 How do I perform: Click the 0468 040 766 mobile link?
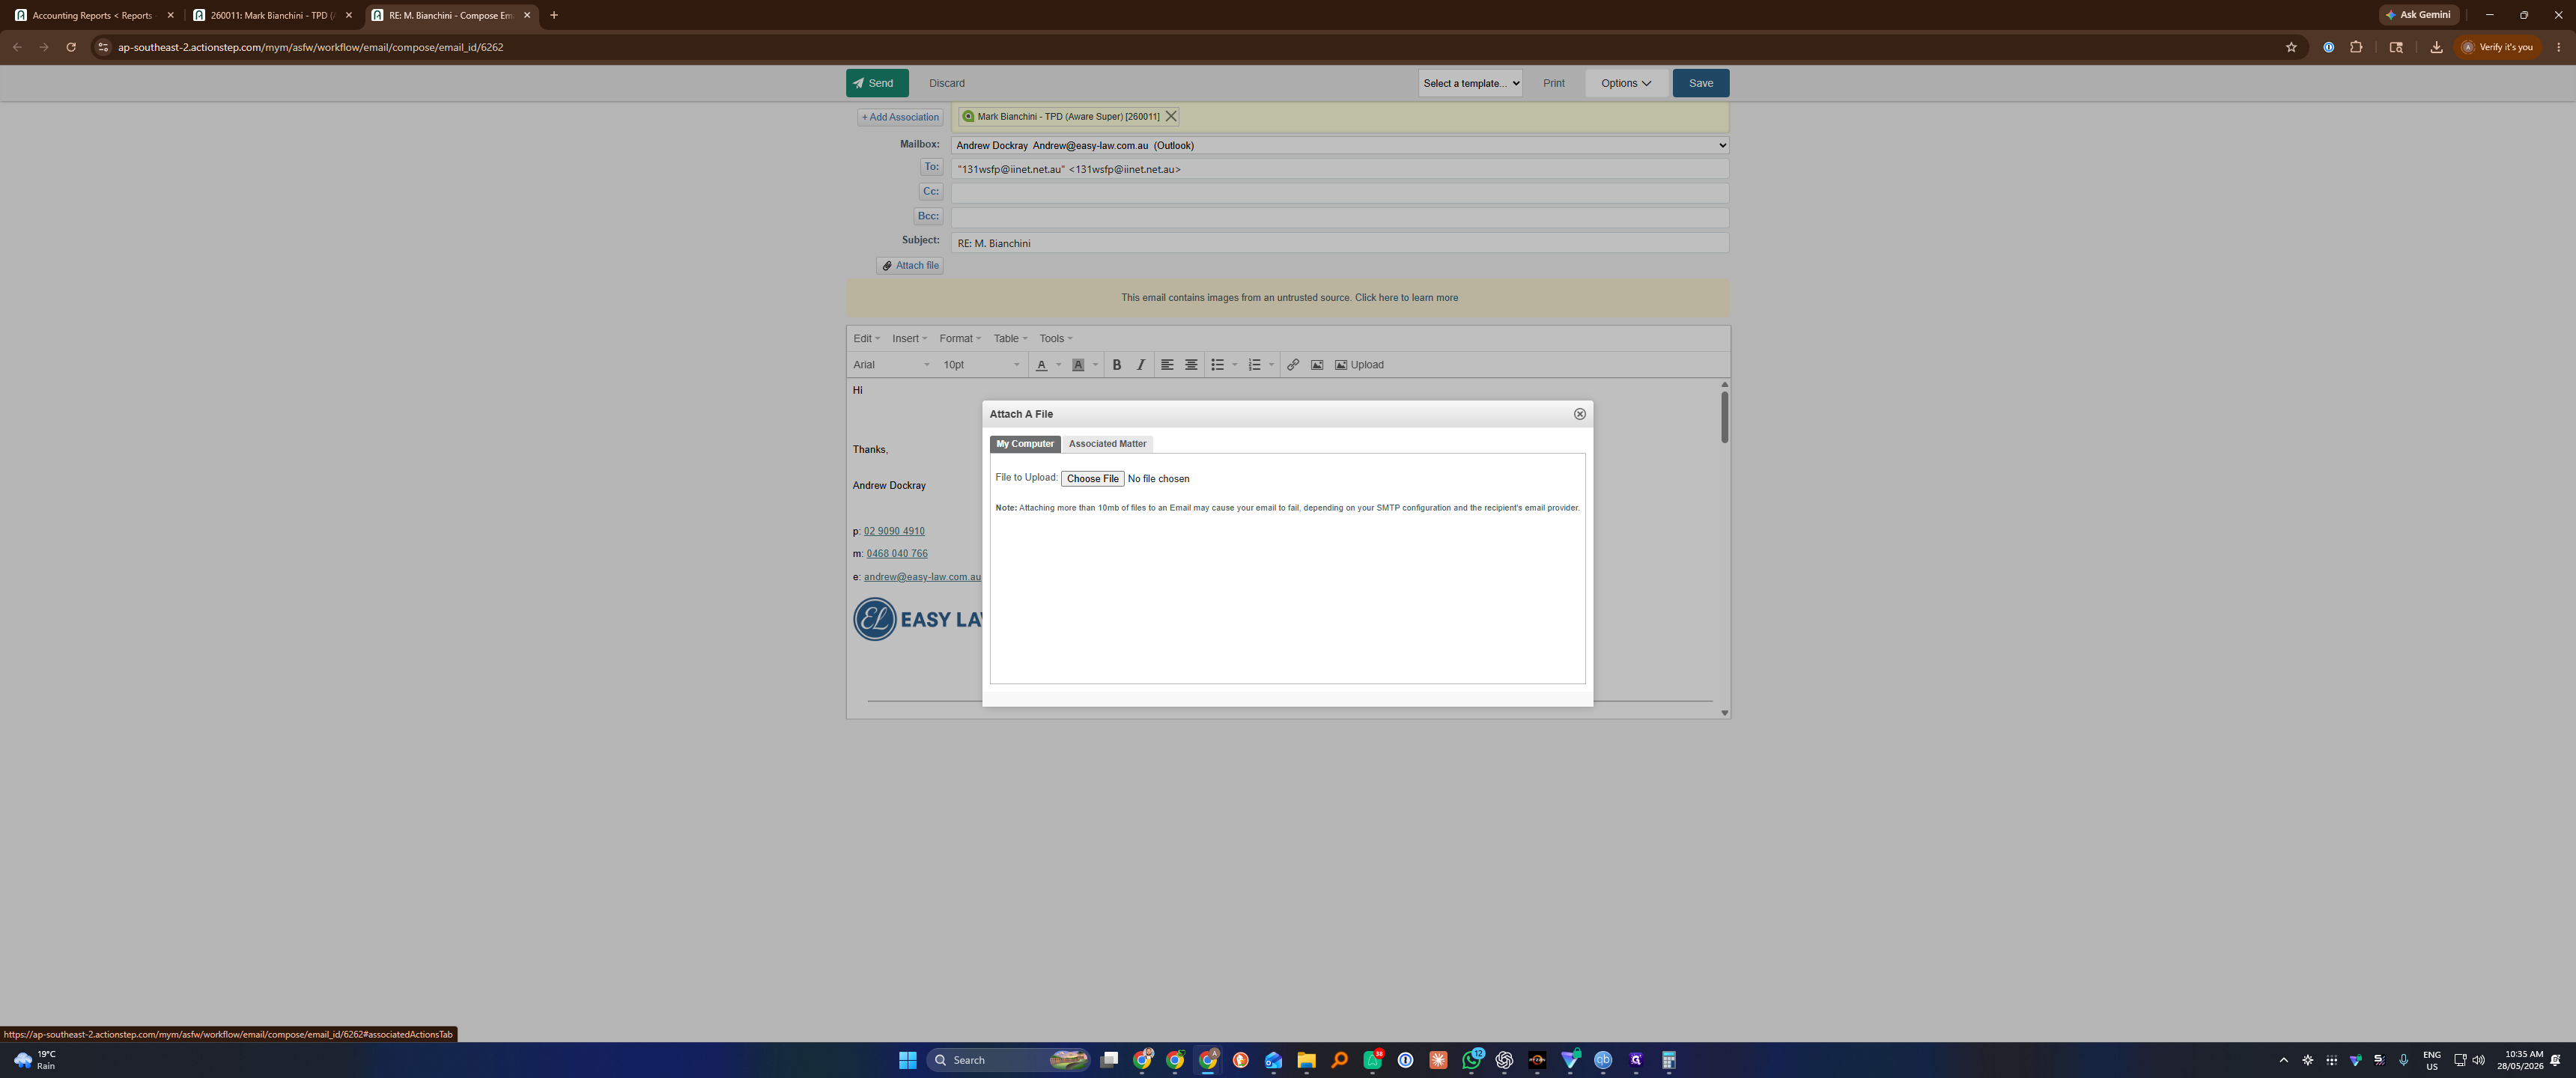click(897, 554)
